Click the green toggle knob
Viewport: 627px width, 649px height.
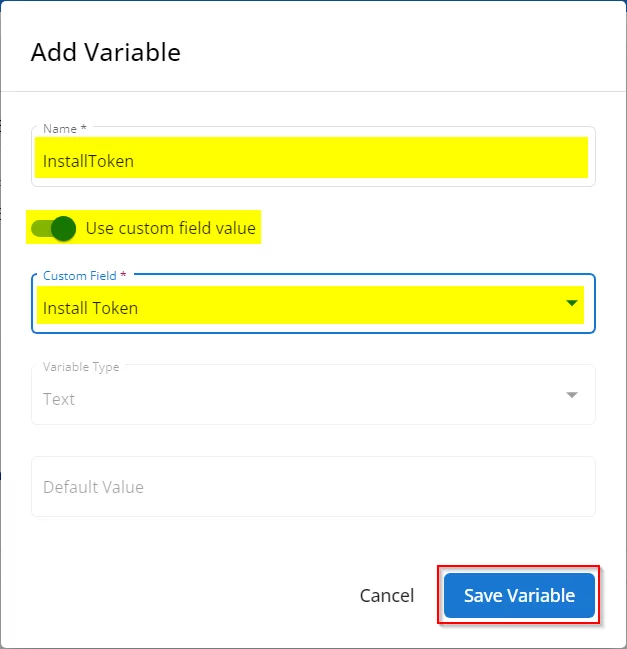coord(63,228)
